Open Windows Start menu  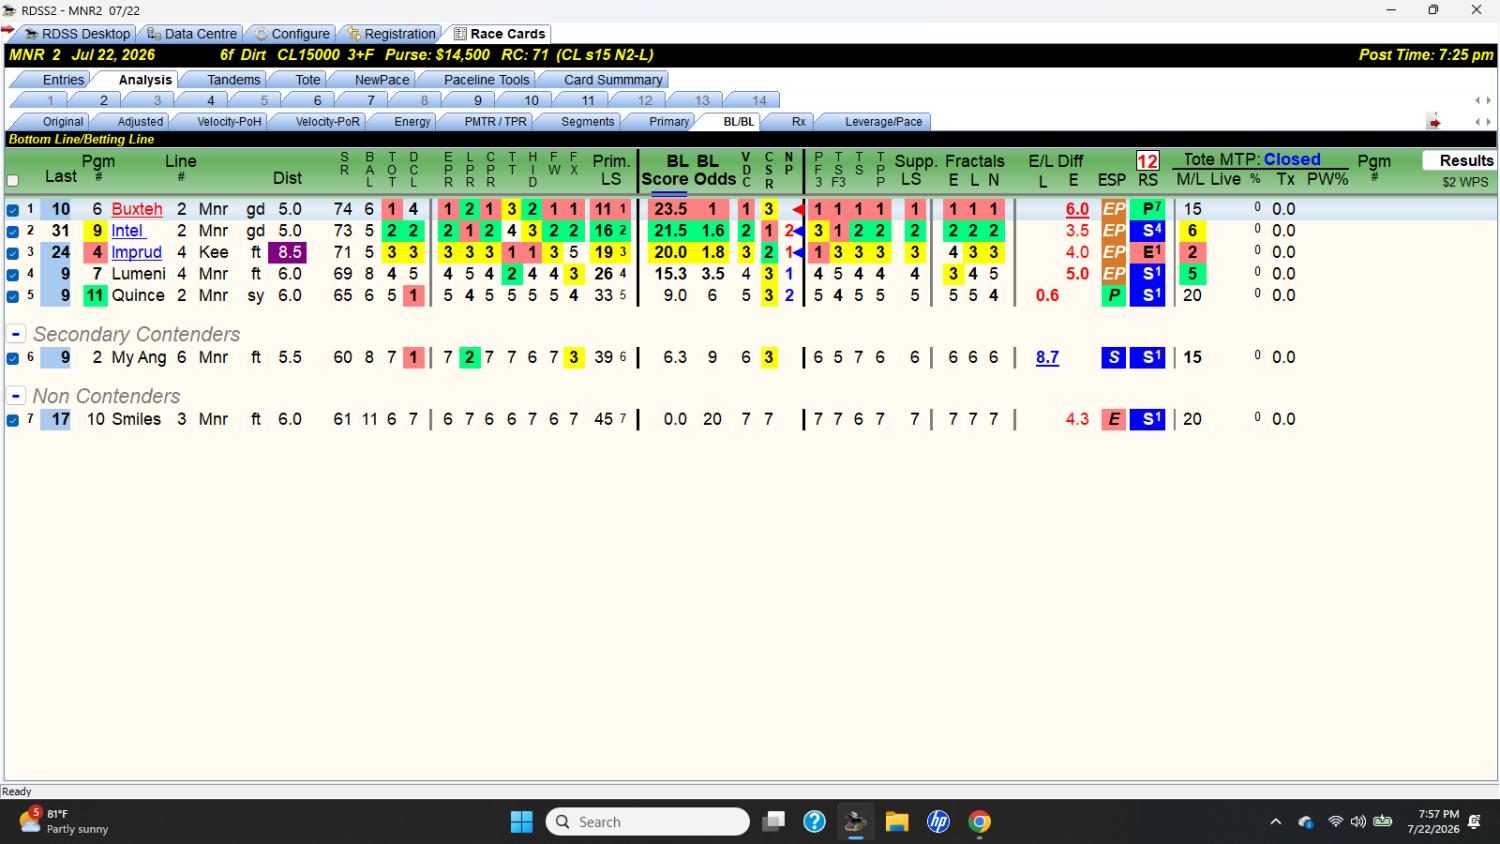coord(521,822)
